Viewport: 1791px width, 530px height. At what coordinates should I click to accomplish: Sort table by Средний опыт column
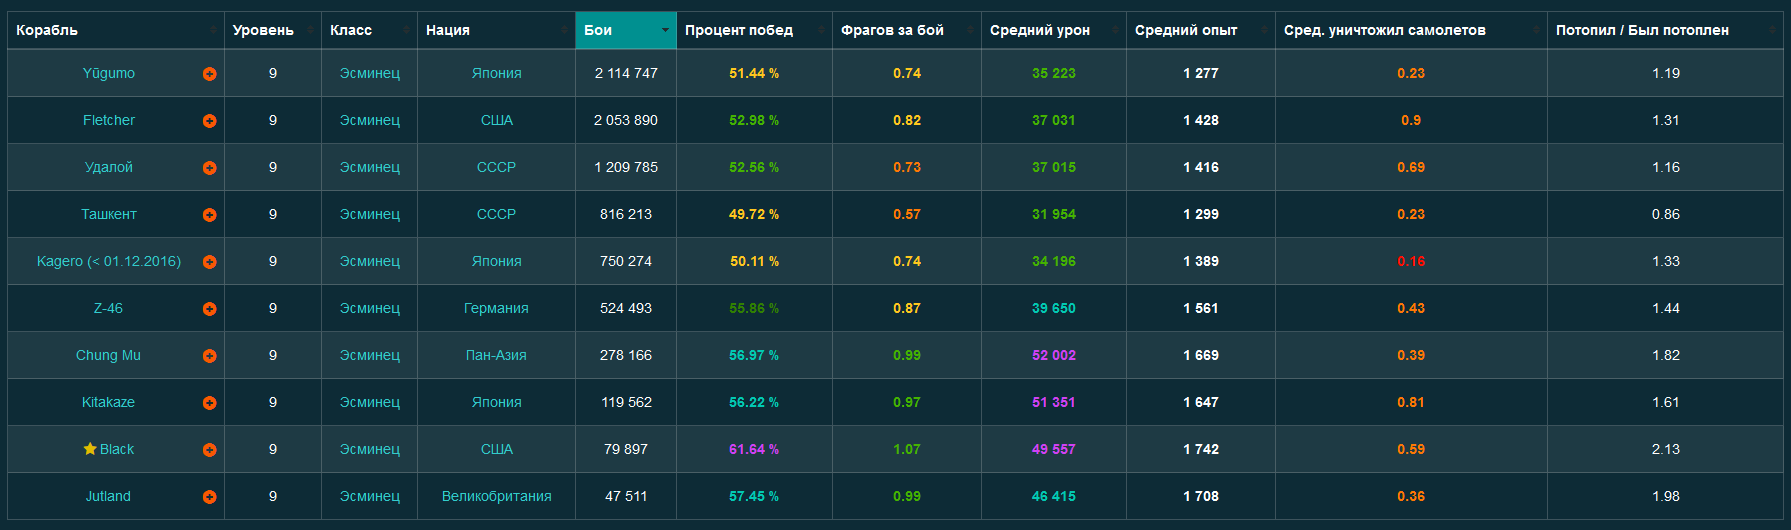[x=1201, y=30]
